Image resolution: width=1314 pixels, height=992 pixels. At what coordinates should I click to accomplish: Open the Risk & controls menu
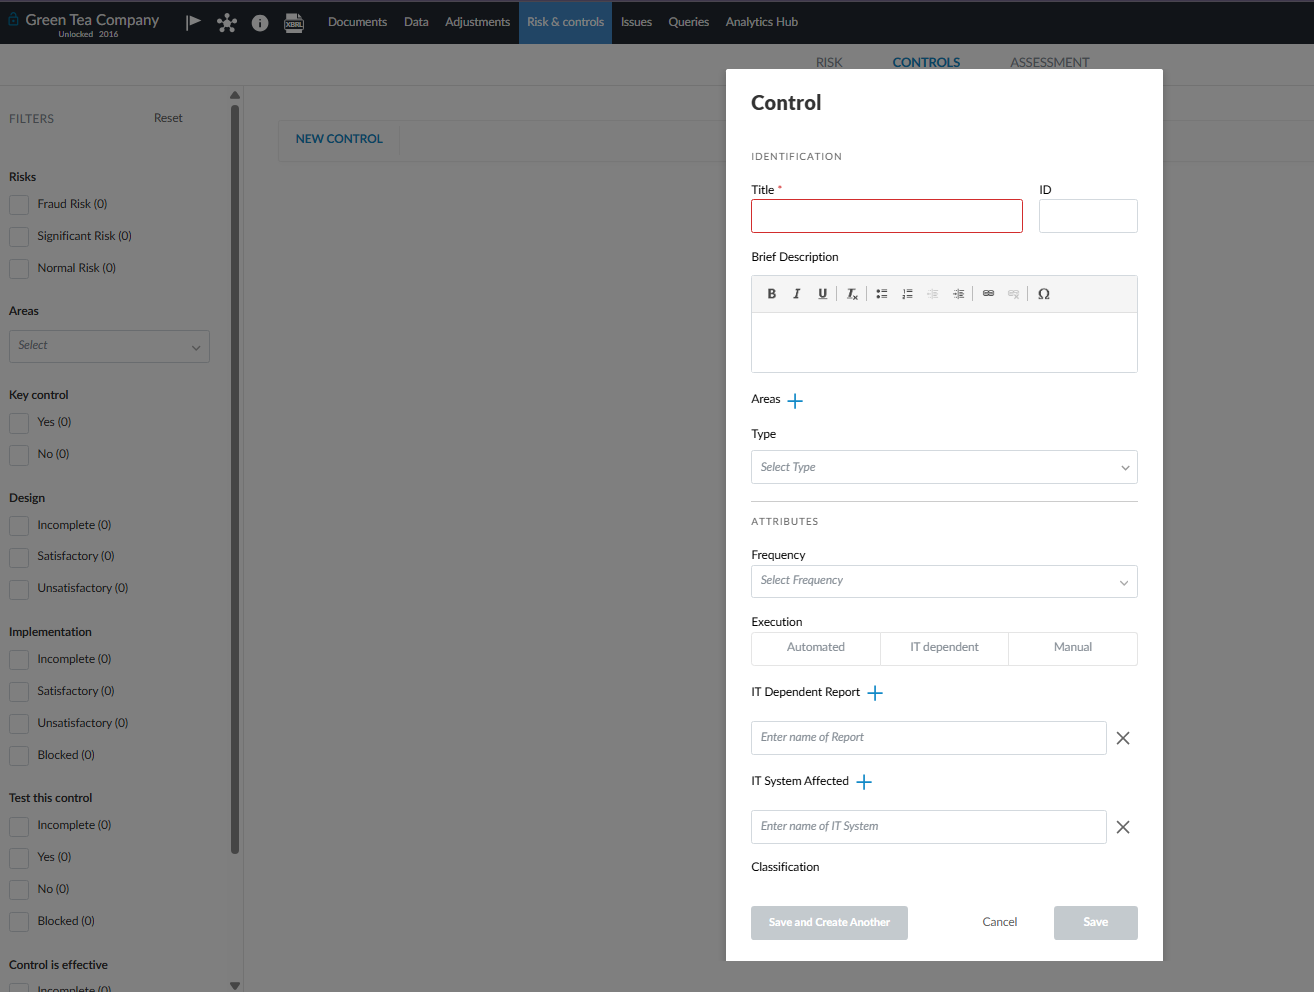pos(565,22)
